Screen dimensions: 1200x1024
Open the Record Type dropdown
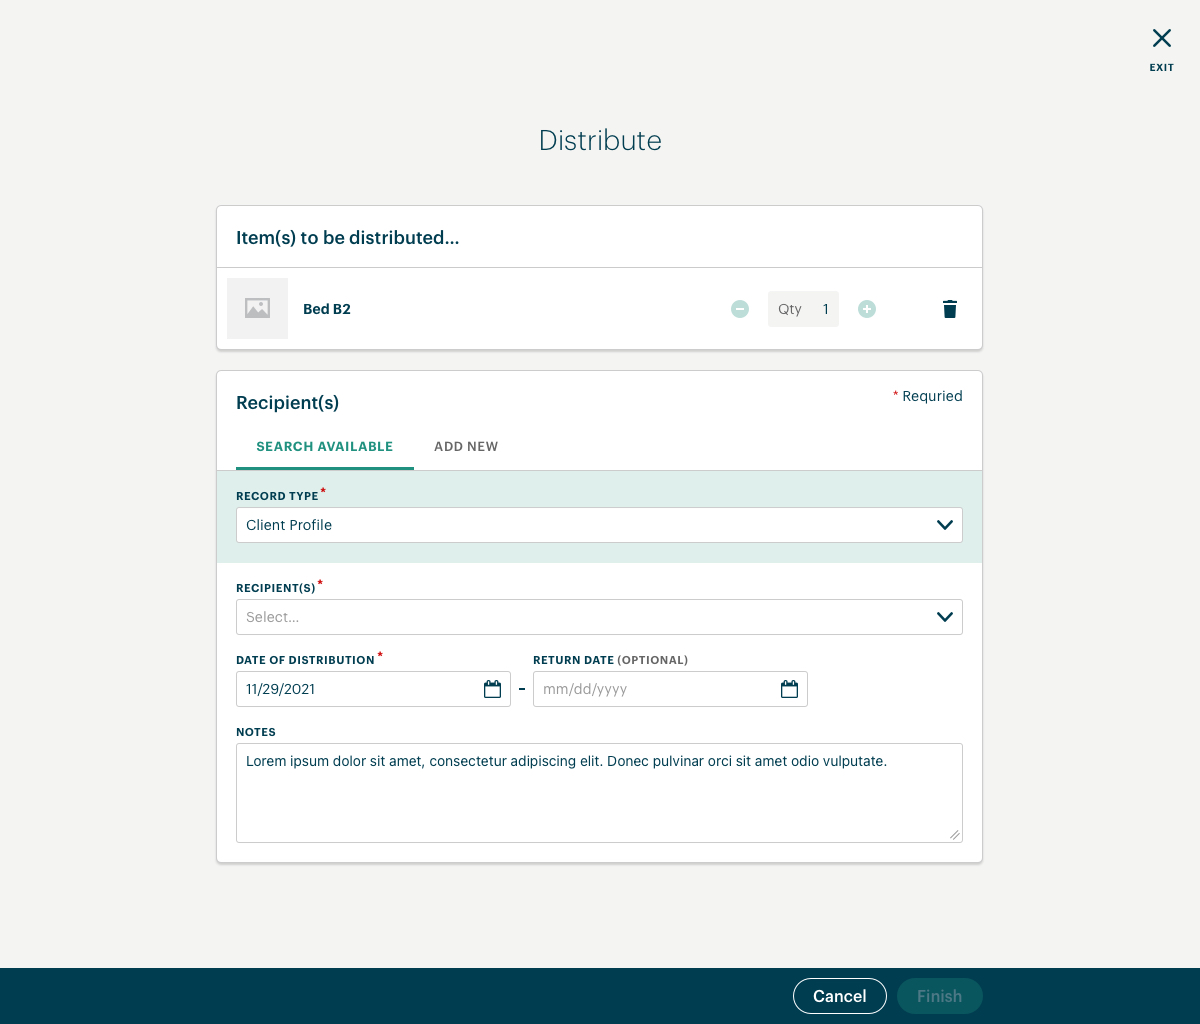pyautogui.click(x=599, y=525)
